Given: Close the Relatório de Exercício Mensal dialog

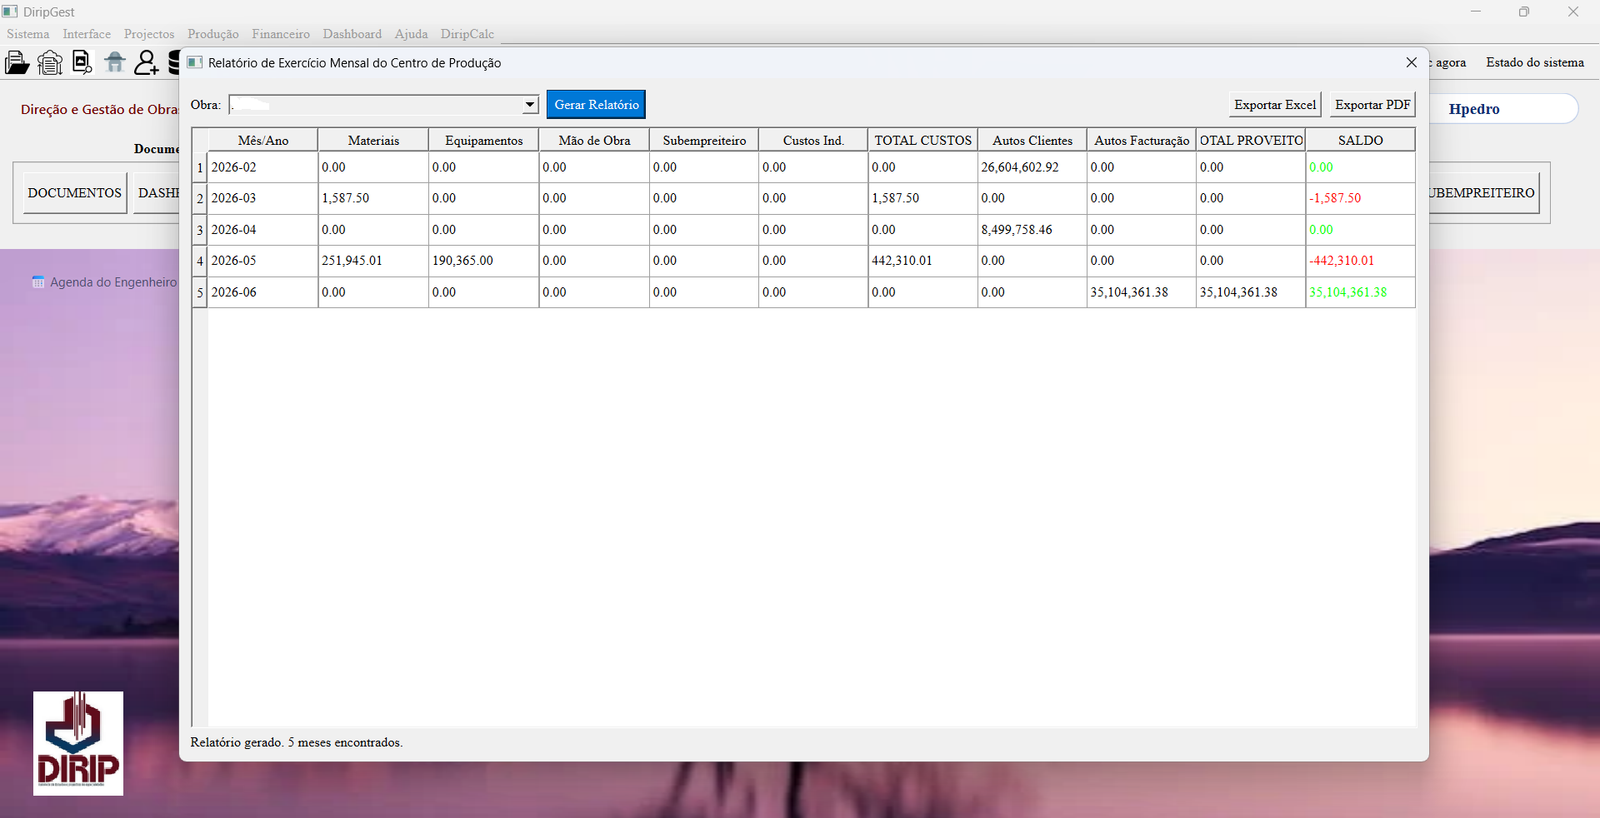Looking at the screenshot, I should pyautogui.click(x=1411, y=62).
